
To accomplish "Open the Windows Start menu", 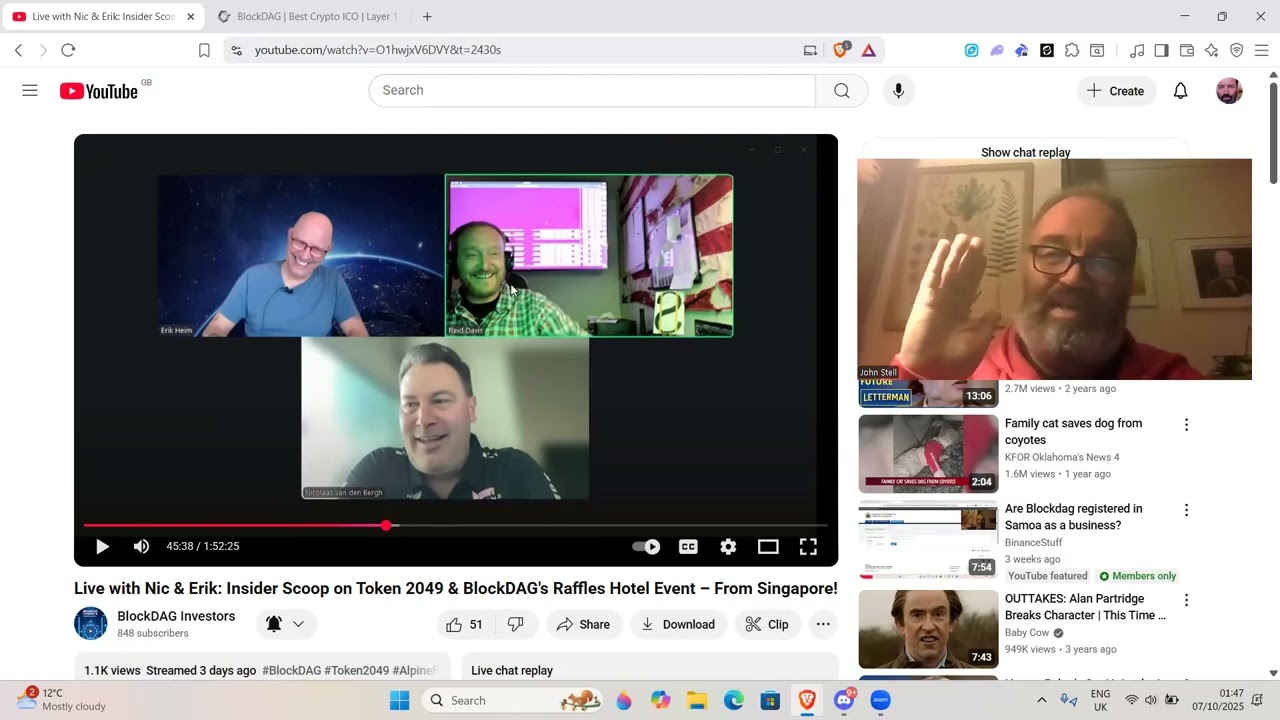I will 399,700.
